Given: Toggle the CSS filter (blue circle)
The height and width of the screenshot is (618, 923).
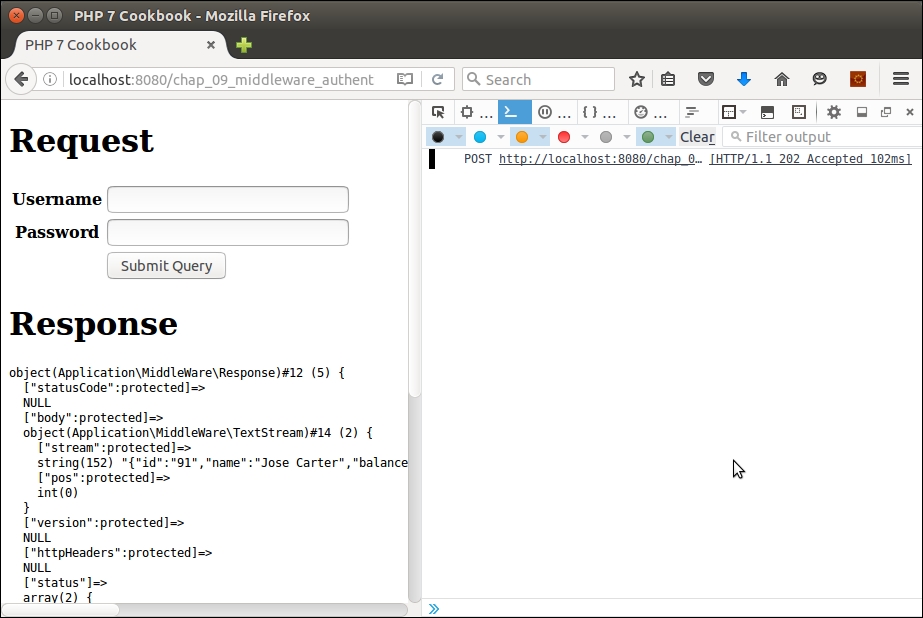Looking at the screenshot, I should point(480,137).
